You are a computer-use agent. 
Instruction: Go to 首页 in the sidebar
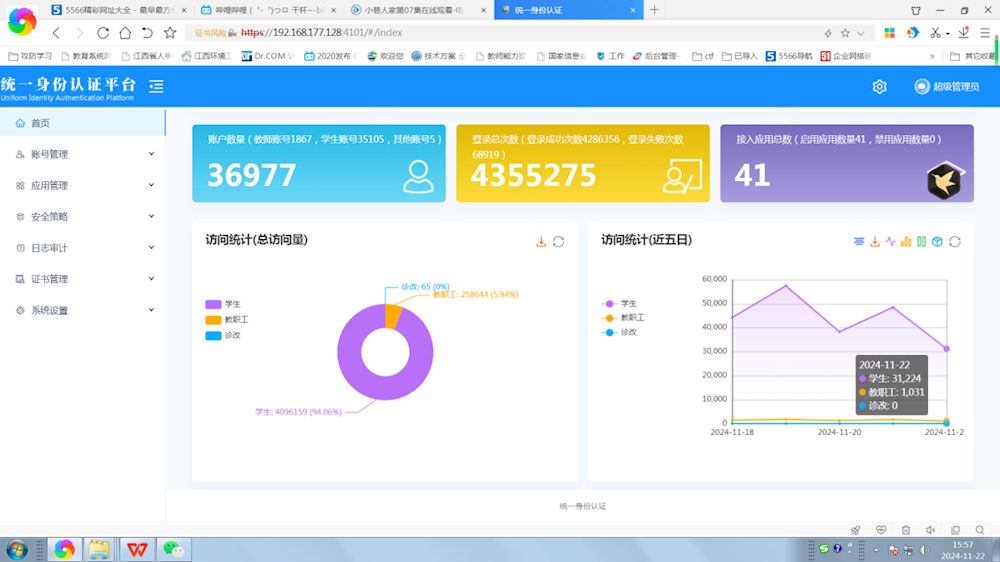tap(40, 123)
